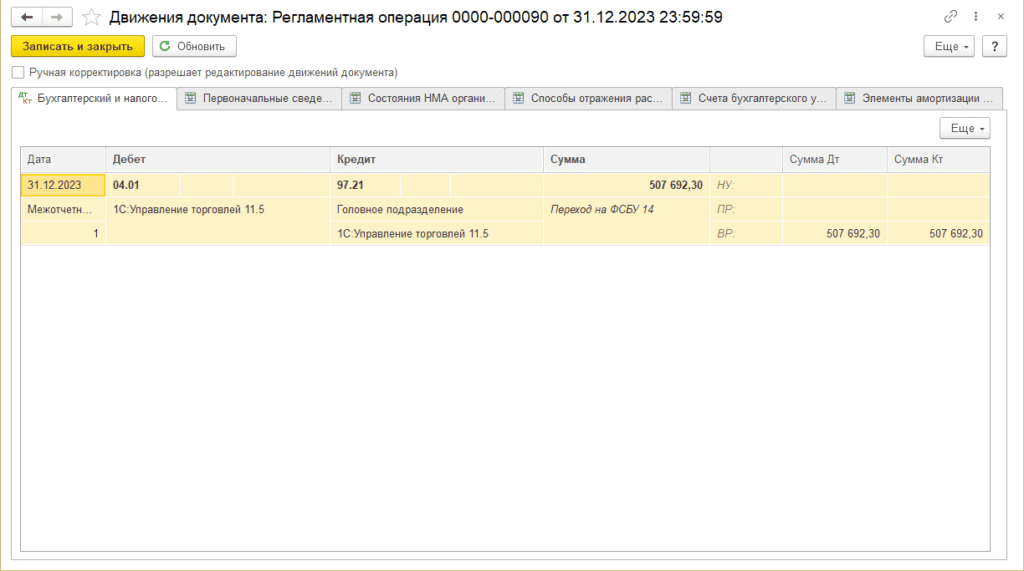Image resolution: width=1024 pixels, height=571 pixels.
Task: Click the forward navigation arrow
Action: click(58, 17)
